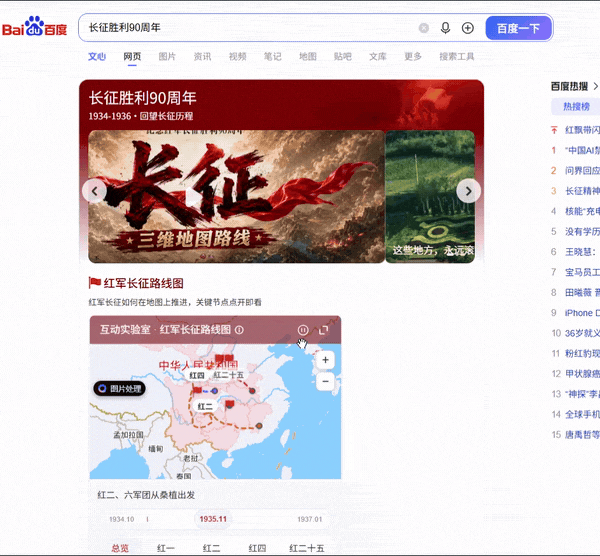The image size is (600, 556).
Task: Select the 总览 route tab
Action: click(x=120, y=548)
